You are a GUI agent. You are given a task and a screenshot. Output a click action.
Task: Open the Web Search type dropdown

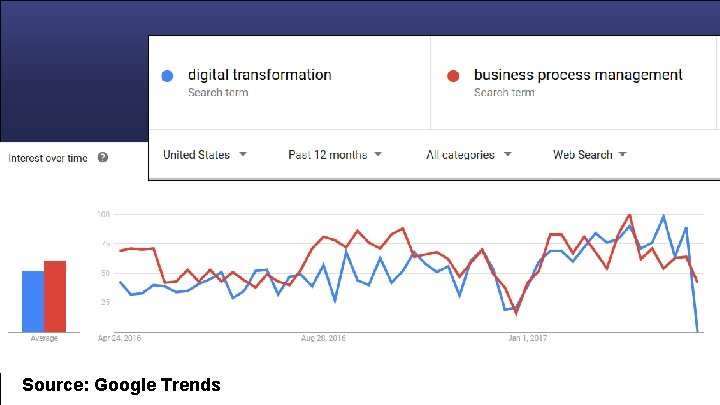coord(590,155)
